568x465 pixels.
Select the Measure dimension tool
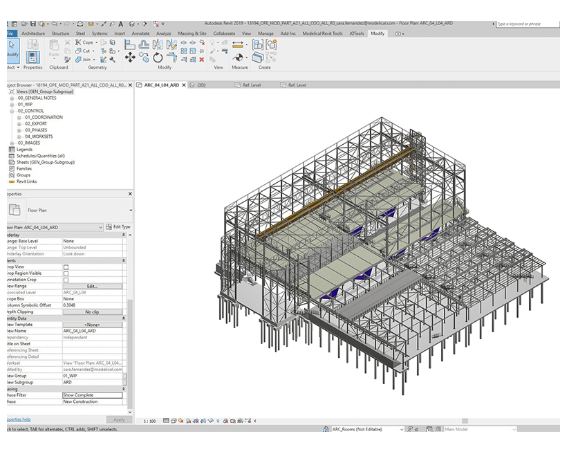(x=238, y=45)
